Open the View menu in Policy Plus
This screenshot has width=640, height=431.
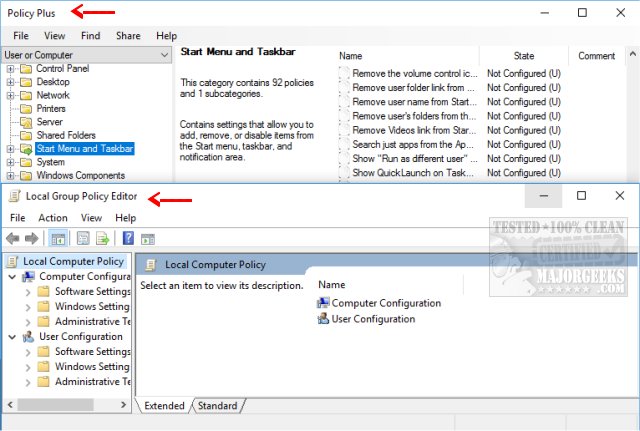tap(55, 36)
